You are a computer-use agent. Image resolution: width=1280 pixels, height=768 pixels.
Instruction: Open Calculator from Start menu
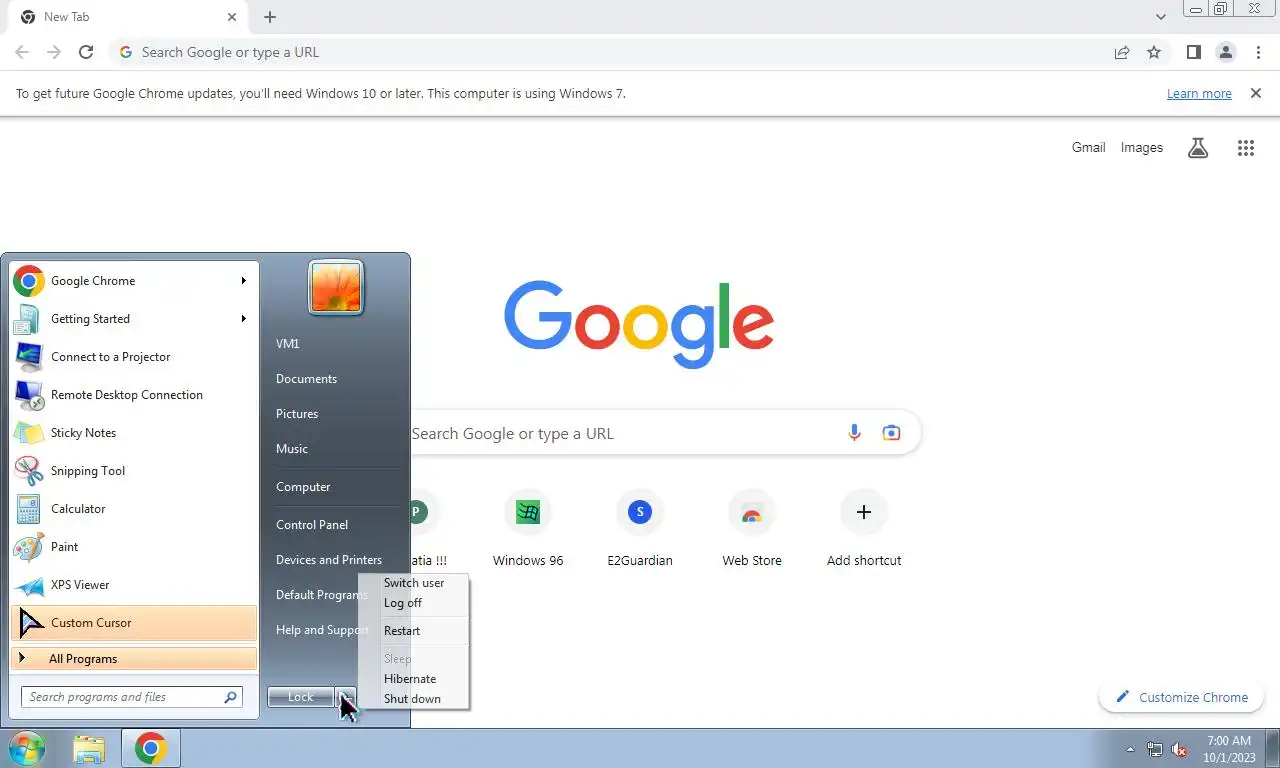[x=134, y=509]
